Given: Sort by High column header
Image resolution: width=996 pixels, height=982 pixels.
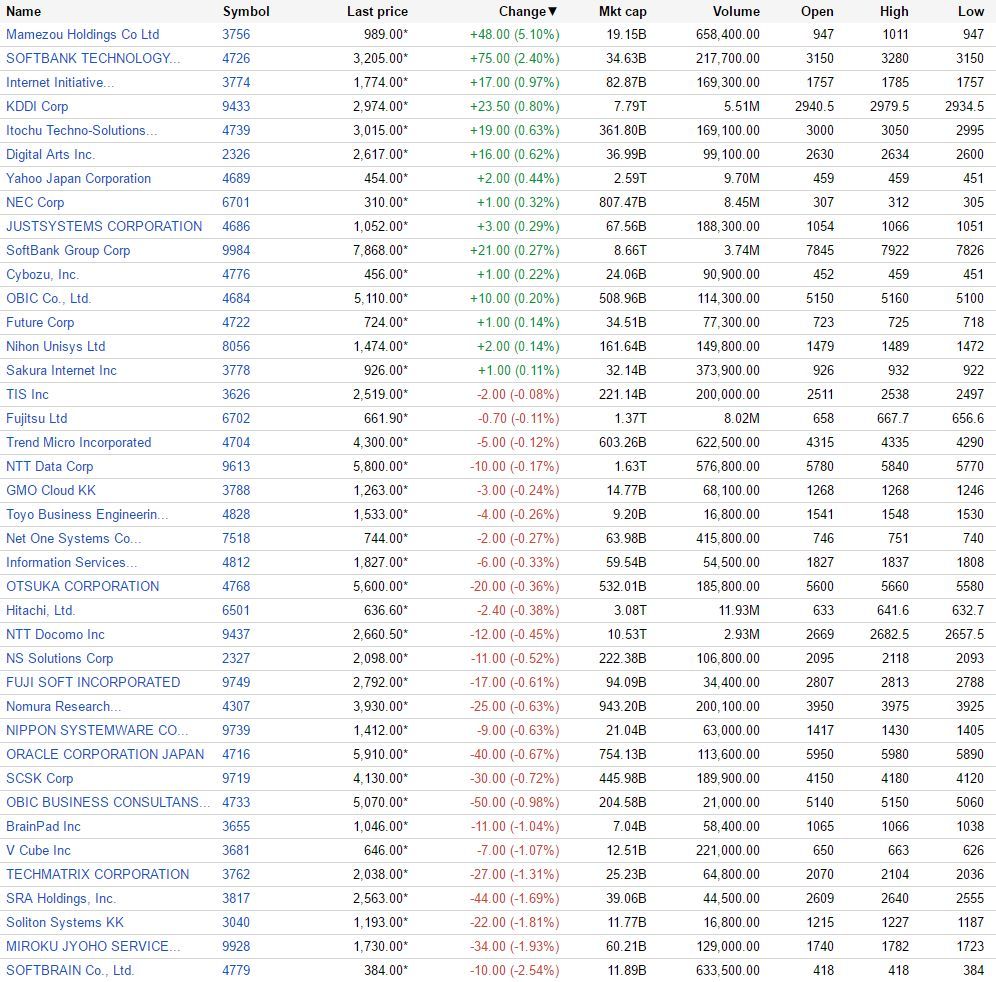Looking at the screenshot, I should (x=894, y=11).
